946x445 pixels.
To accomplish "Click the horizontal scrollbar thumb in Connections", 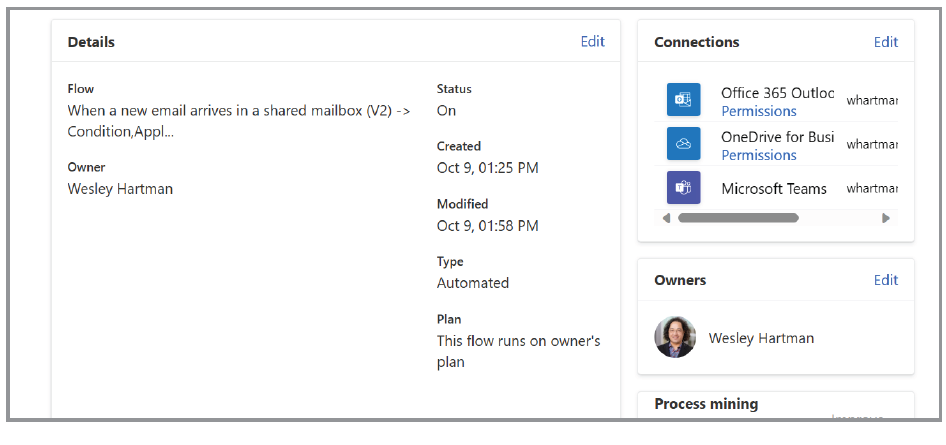I will click(738, 217).
